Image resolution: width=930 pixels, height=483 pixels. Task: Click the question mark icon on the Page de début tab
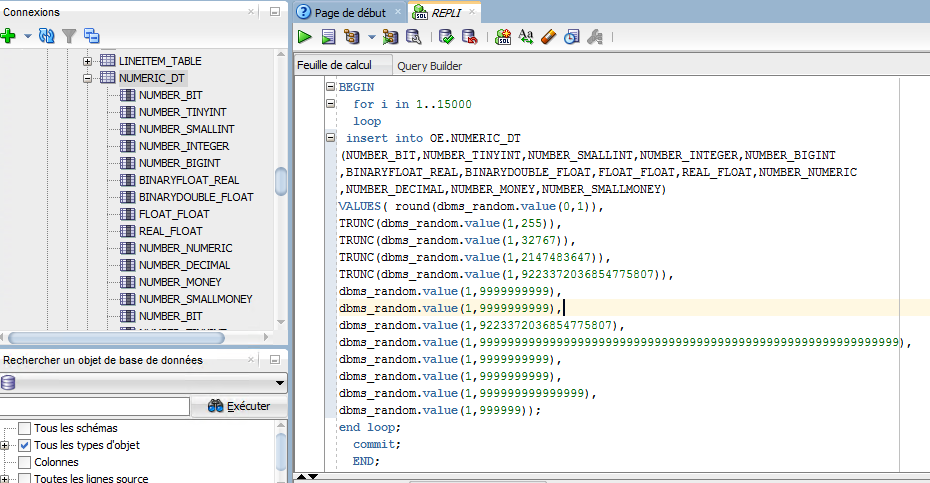[304, 12]
